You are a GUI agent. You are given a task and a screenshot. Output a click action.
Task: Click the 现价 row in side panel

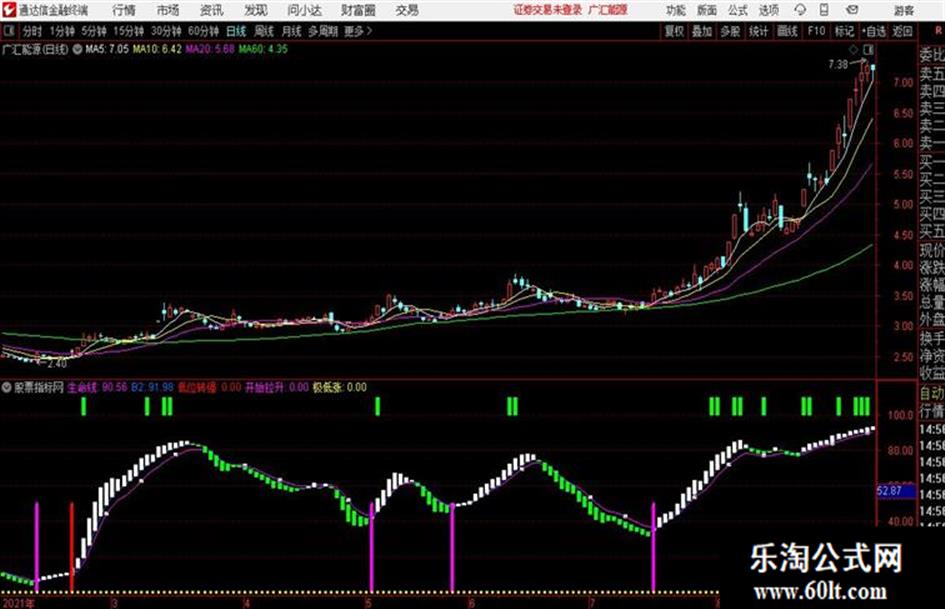click(x=932, y=251)
